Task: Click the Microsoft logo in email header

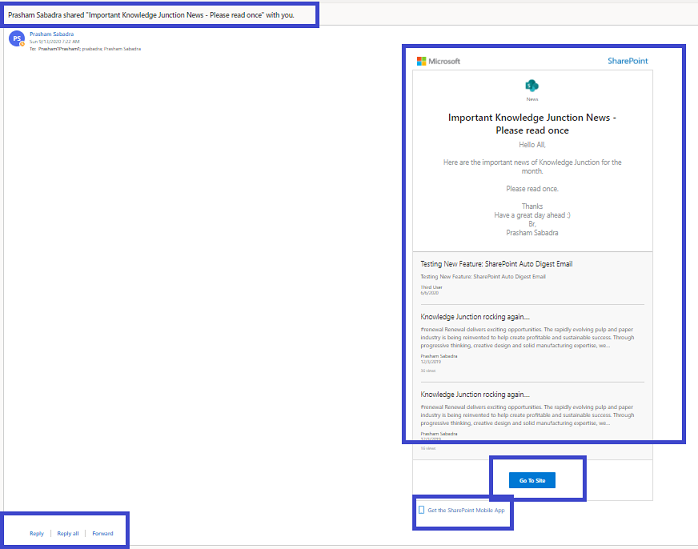Action: 438,61
